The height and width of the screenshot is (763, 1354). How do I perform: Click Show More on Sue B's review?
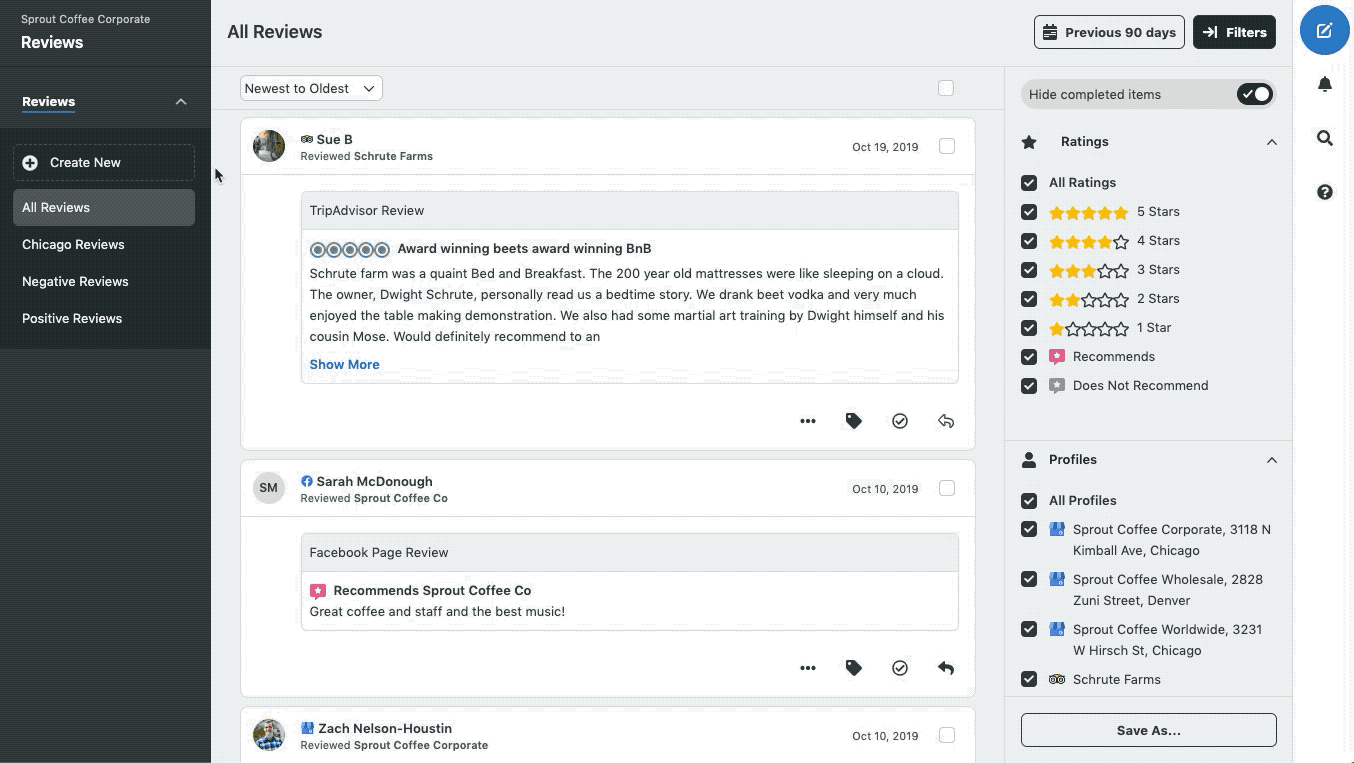point(344,364)
